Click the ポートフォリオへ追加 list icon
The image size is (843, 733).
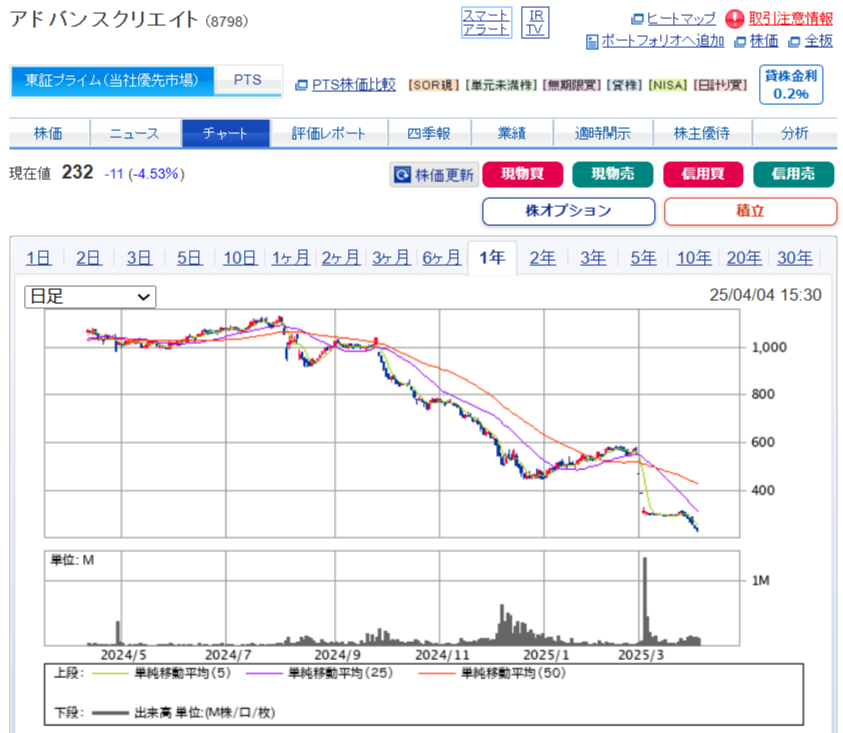click(592, 42)
